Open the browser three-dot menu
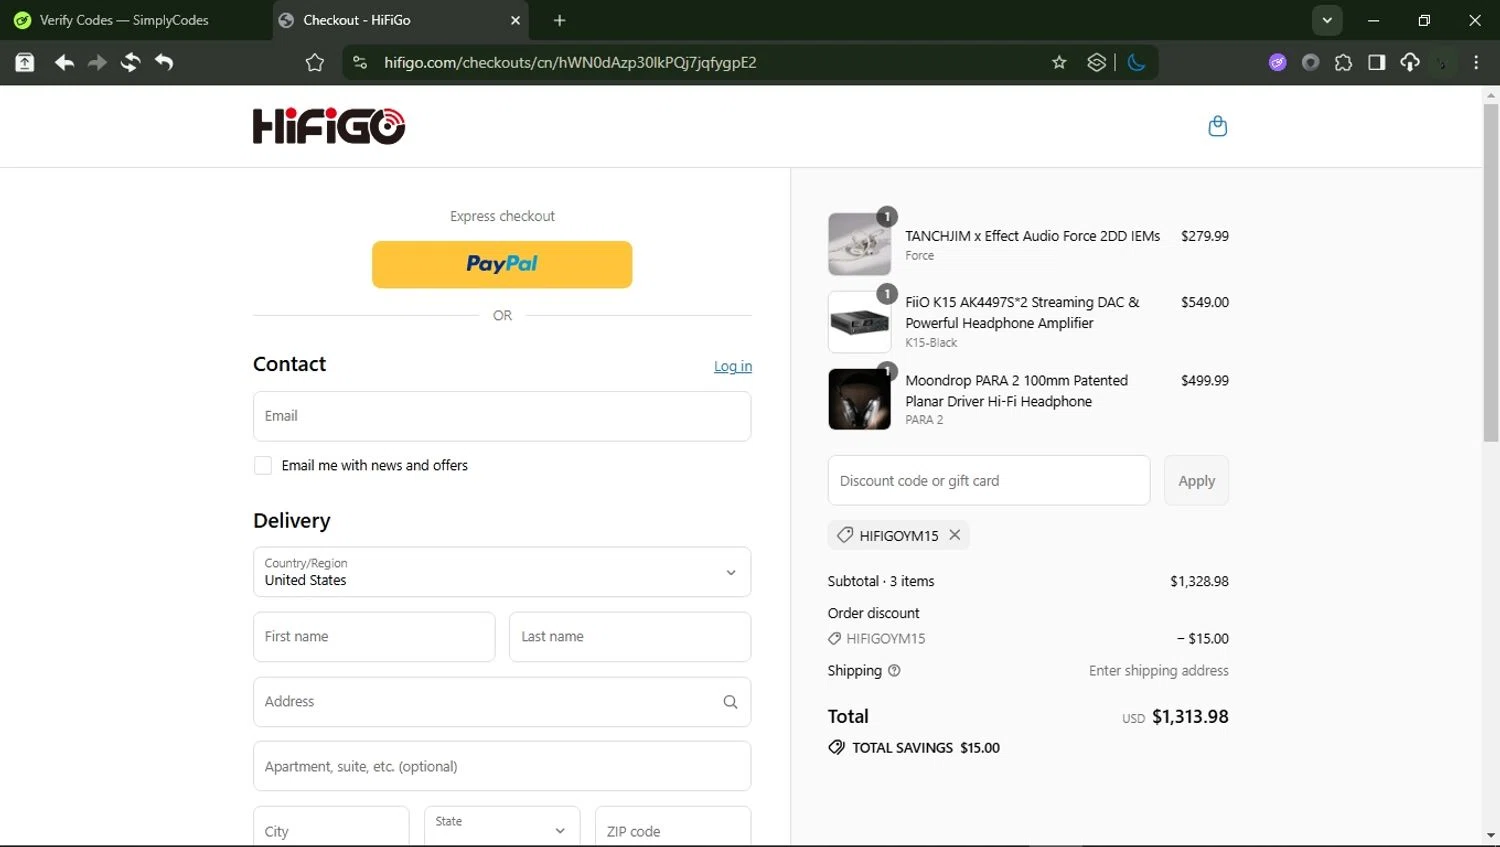The width and height of the screenshot is (1500, 847). point(1476,62)
